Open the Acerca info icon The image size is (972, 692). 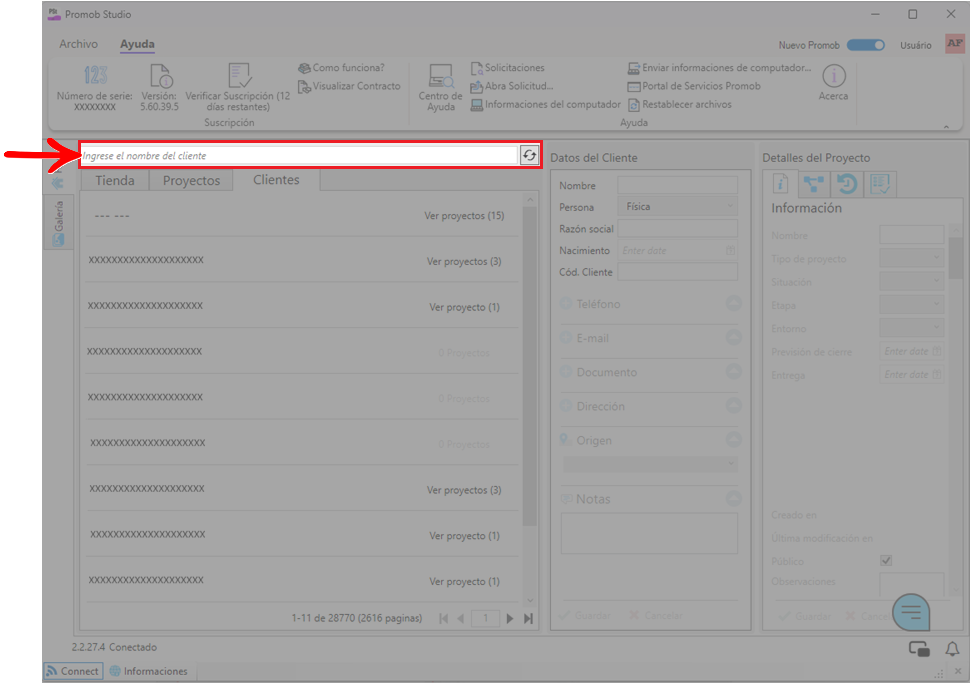[x=834, y=76]
